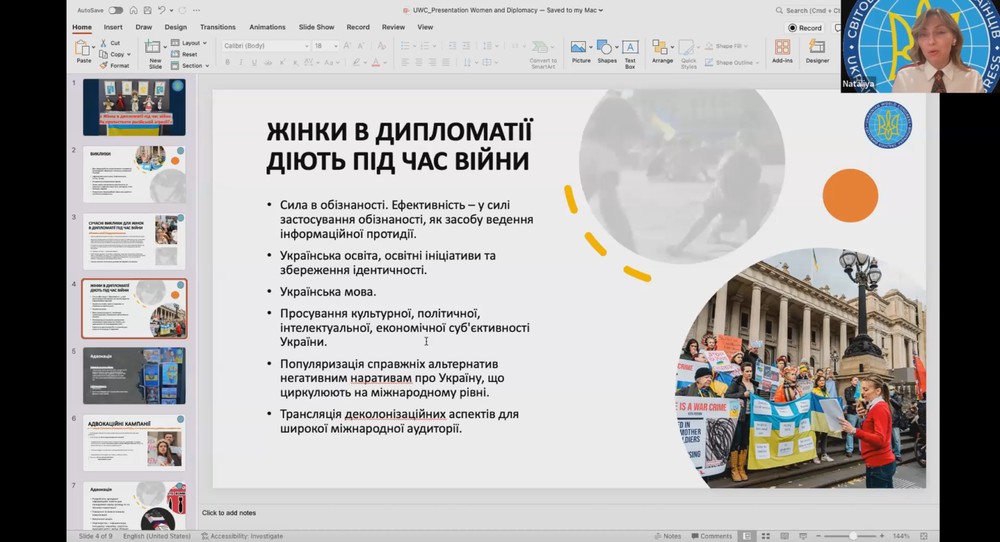Click the Undo arrow icon
Viewport: 1000px width, 542px height.
pyautogui.click(x=162, y=10)
